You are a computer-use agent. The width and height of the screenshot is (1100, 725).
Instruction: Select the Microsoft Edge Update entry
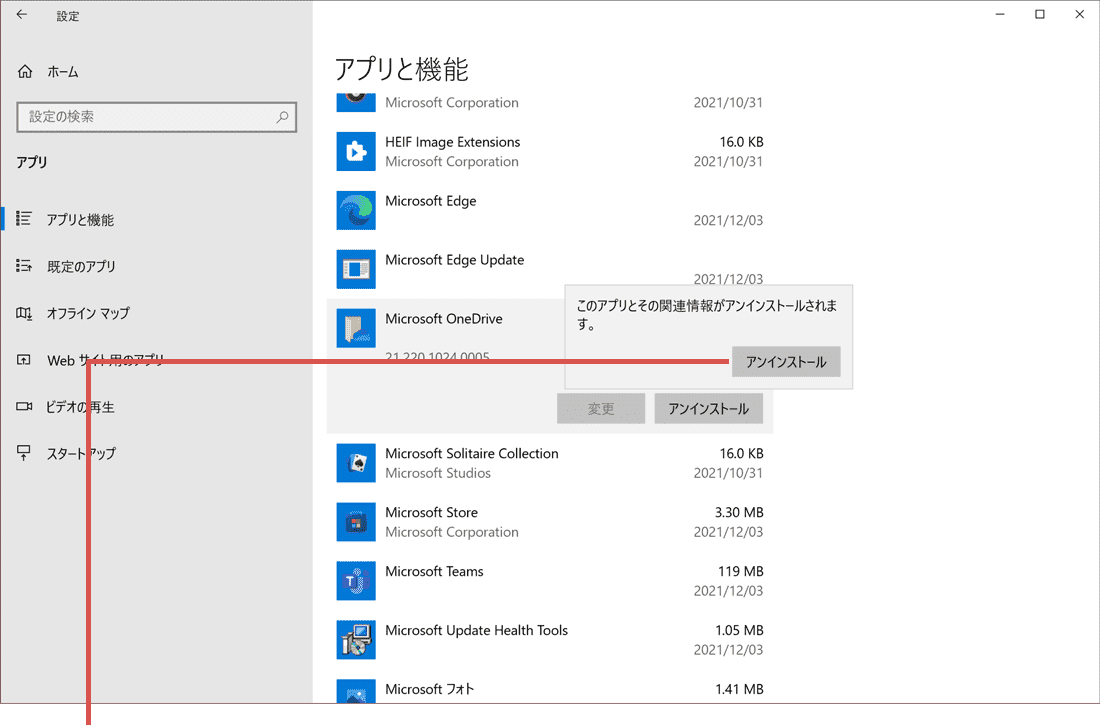(549, 270)
